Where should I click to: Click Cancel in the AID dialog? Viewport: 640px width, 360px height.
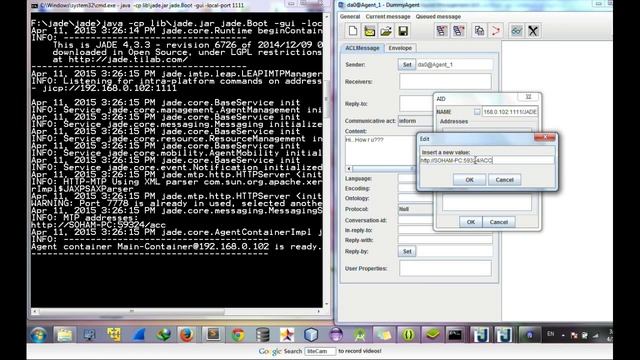click(499, 222)
